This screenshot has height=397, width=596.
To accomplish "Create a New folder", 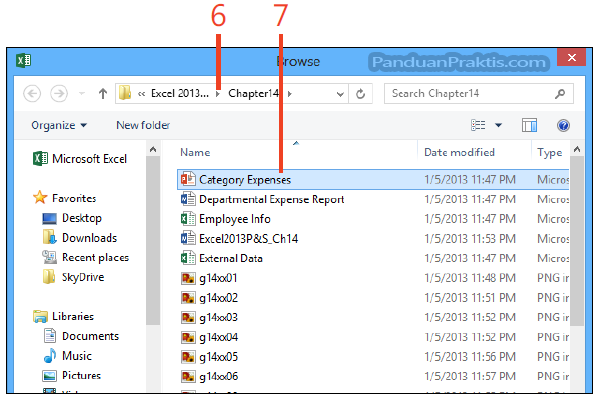I will point(143,125).
